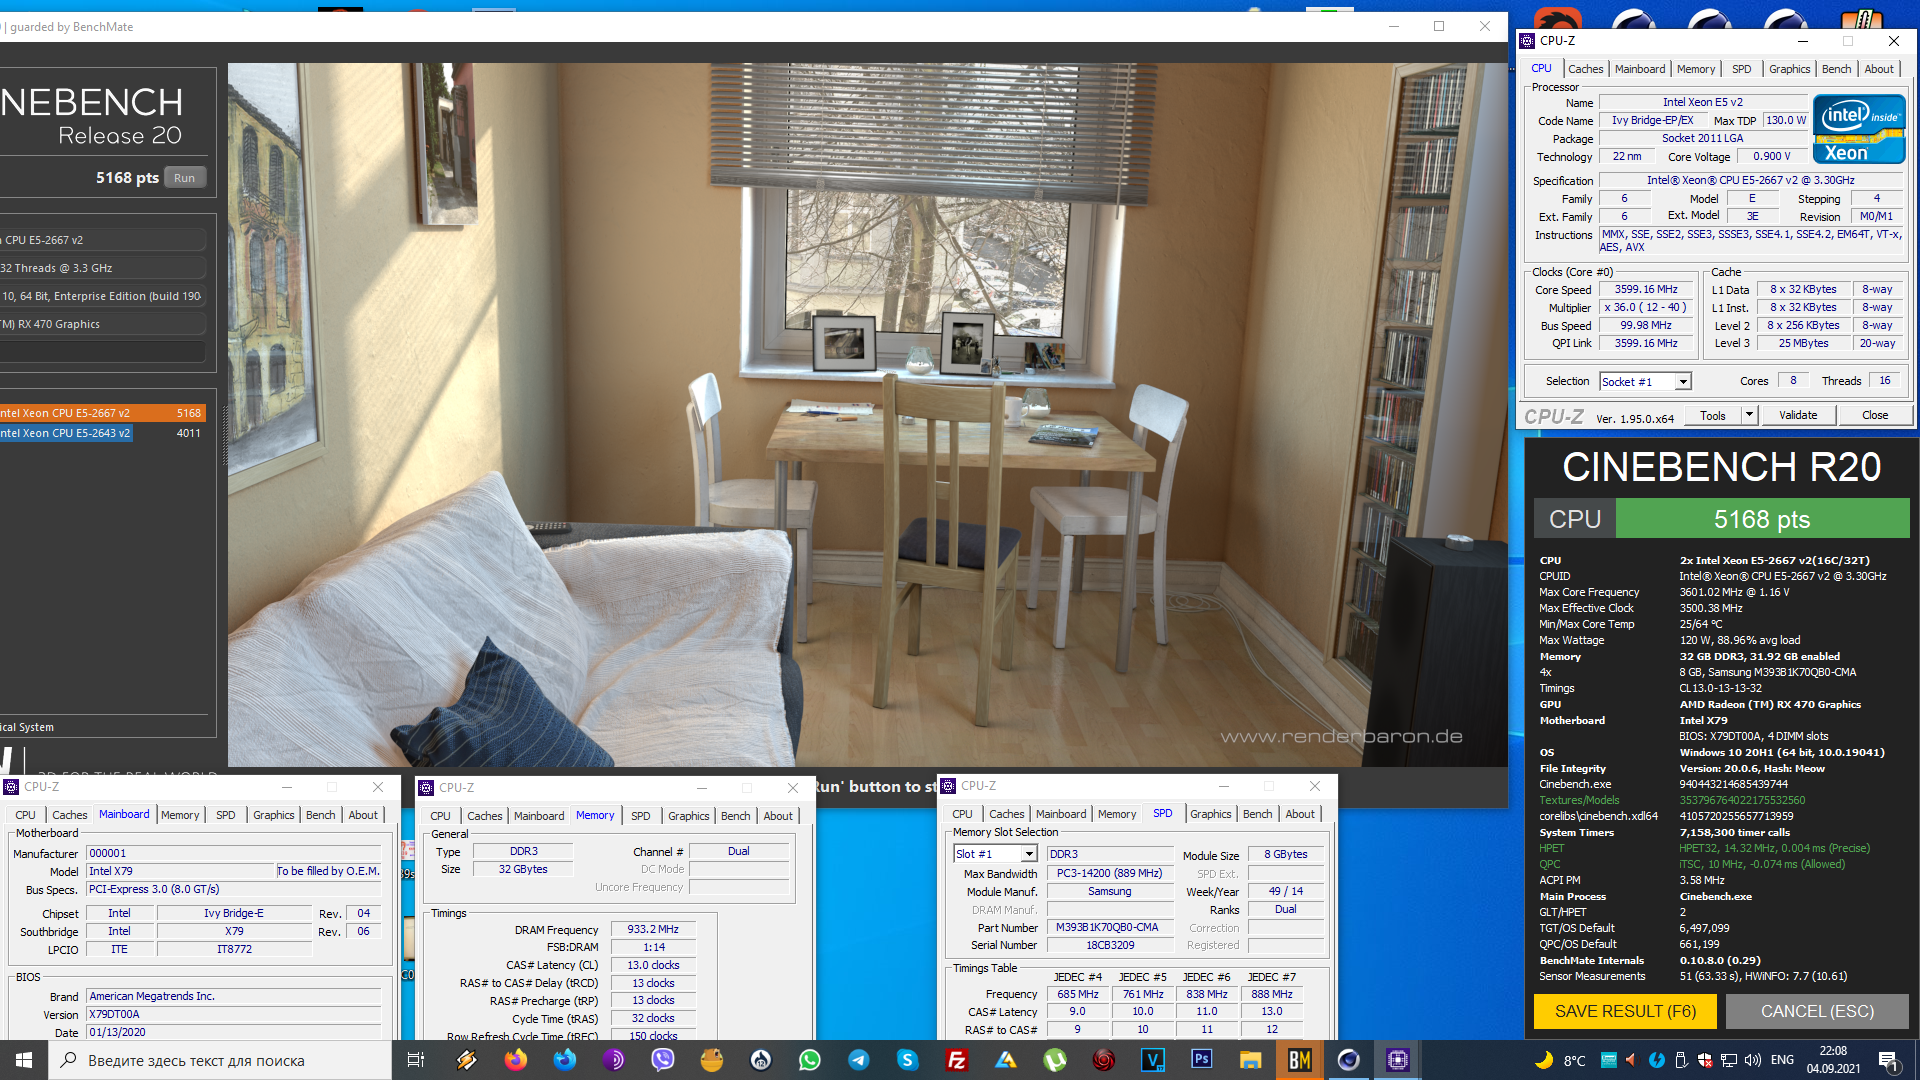1920x1080 pixels.
Task: Open the weather moon widget
Action: (1544, 1060)
